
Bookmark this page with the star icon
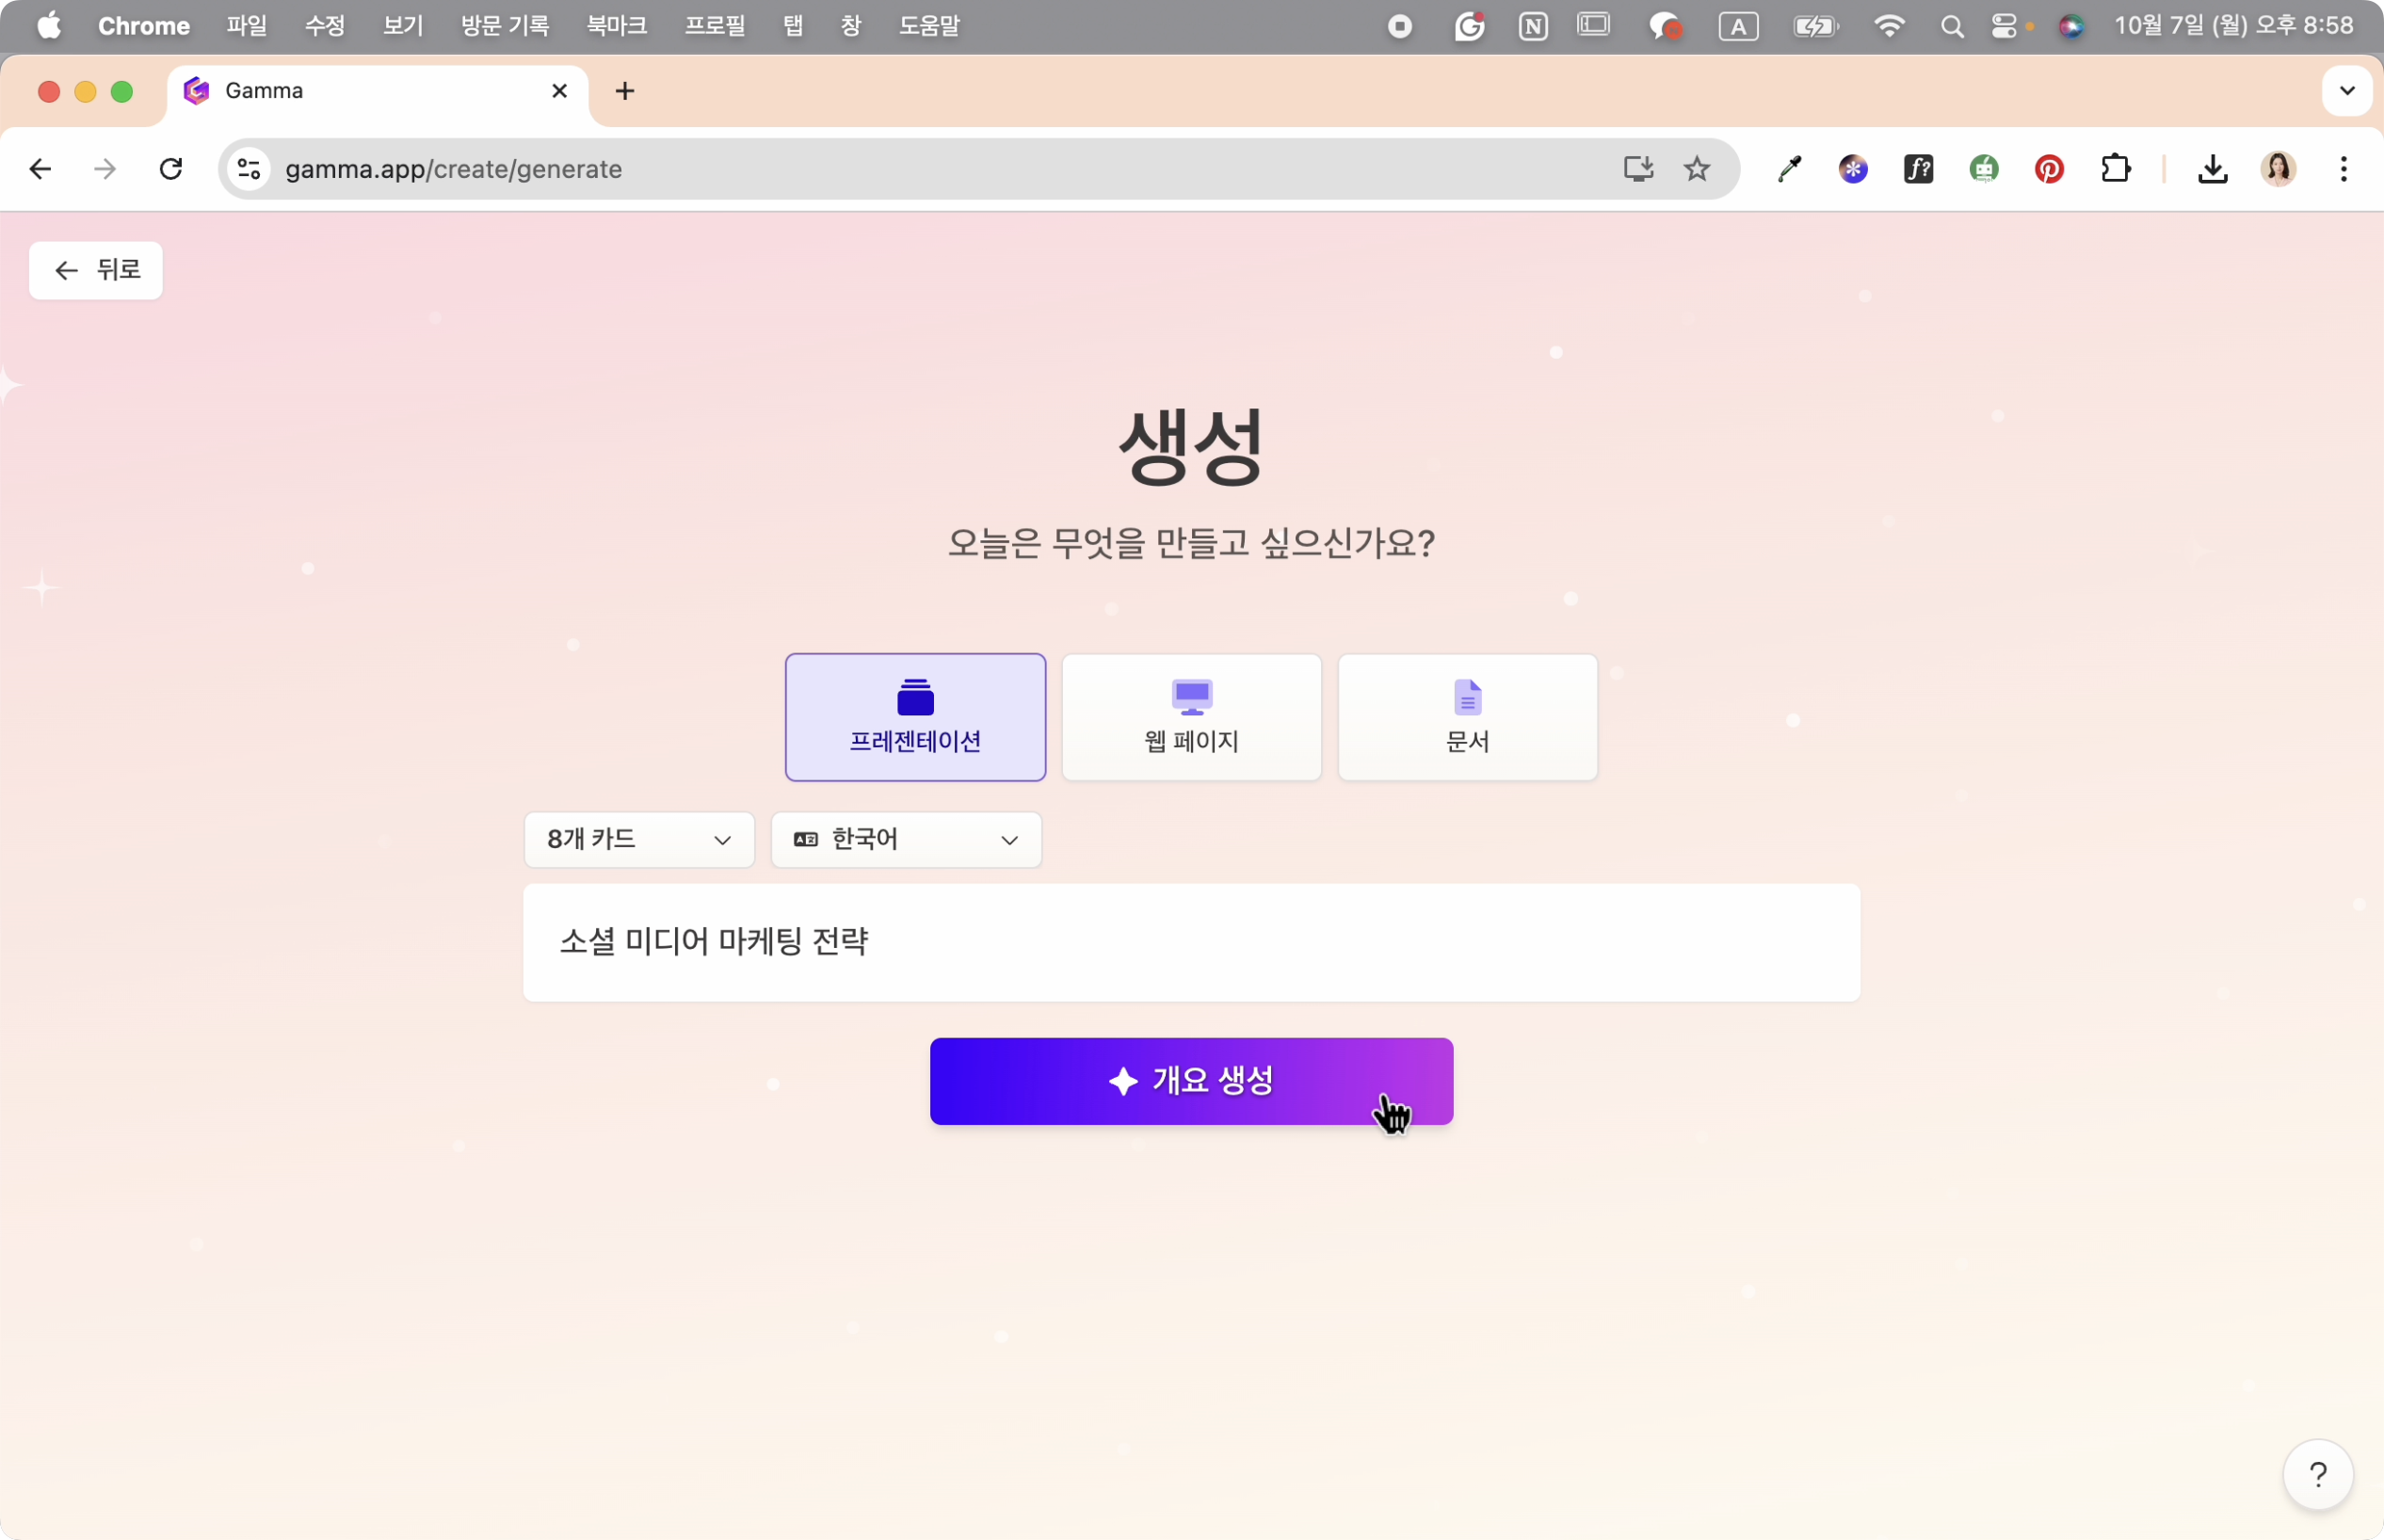click(x=1697, y=169)
